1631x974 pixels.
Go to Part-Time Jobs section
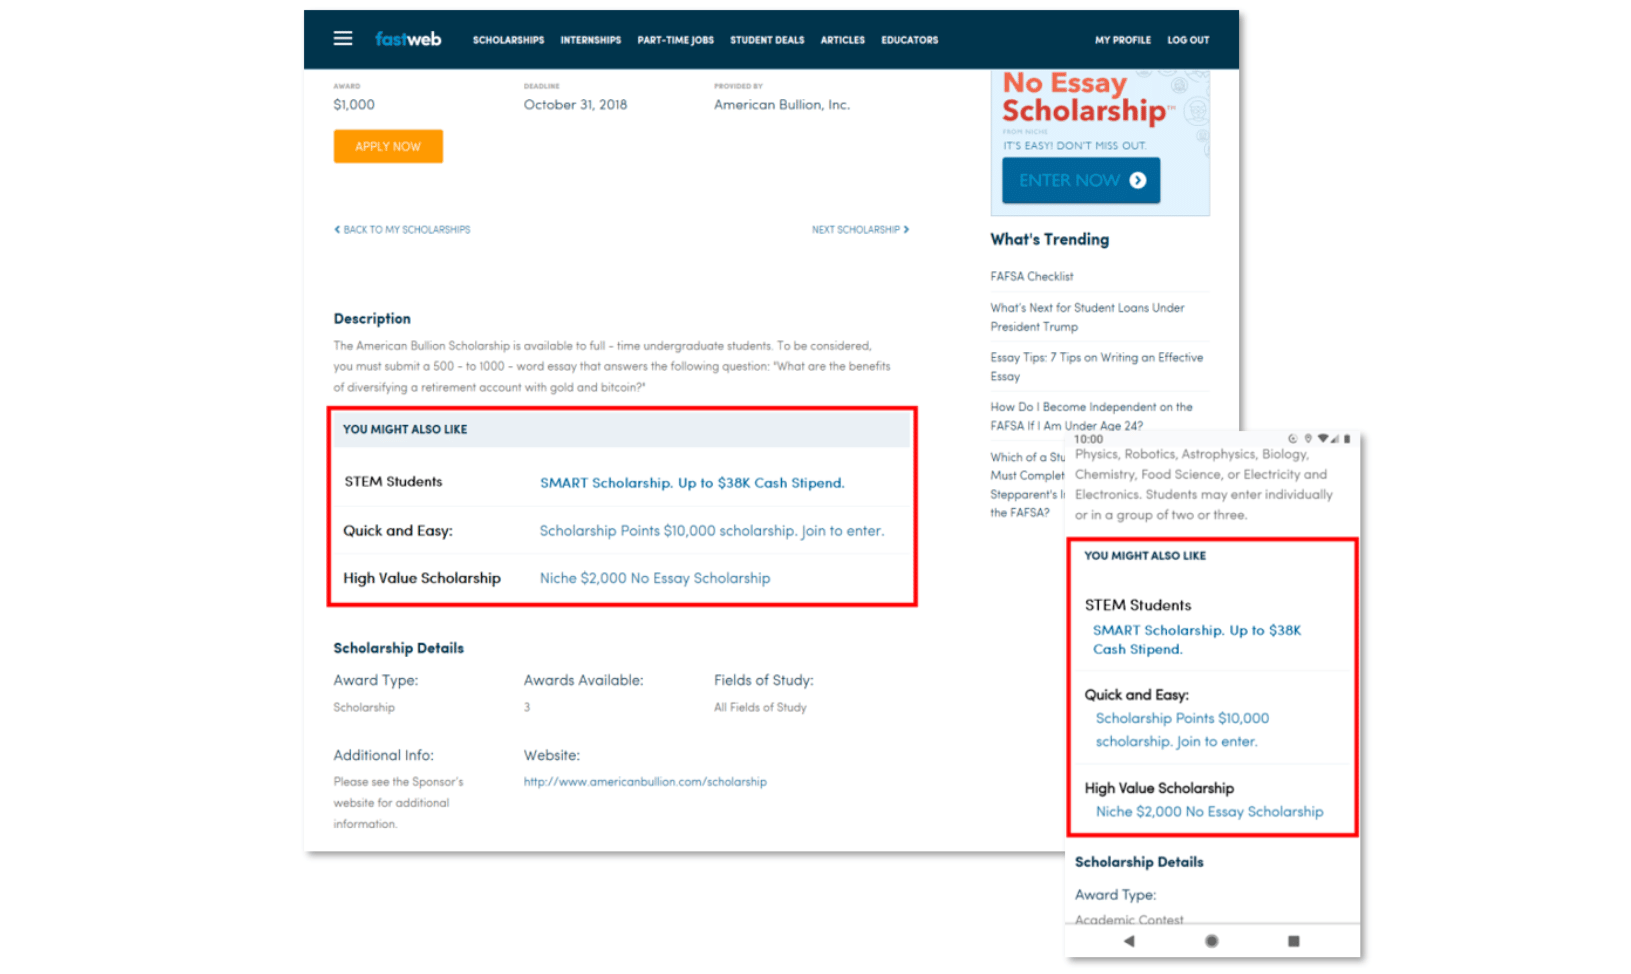click(675, 40)
